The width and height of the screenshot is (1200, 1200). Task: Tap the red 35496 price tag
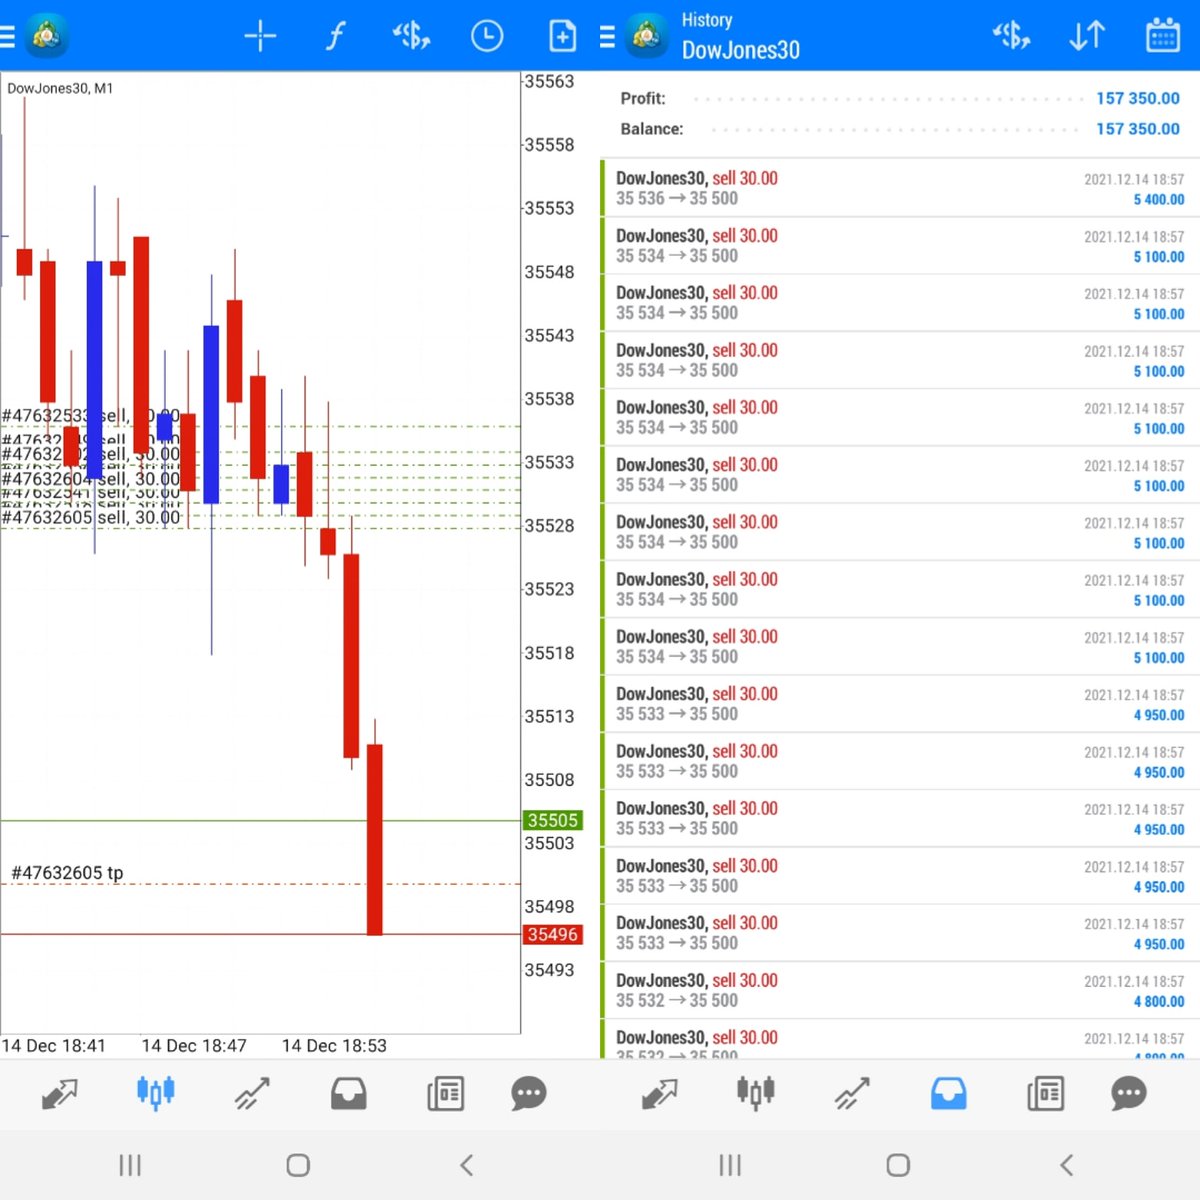(x=552, y=935)
